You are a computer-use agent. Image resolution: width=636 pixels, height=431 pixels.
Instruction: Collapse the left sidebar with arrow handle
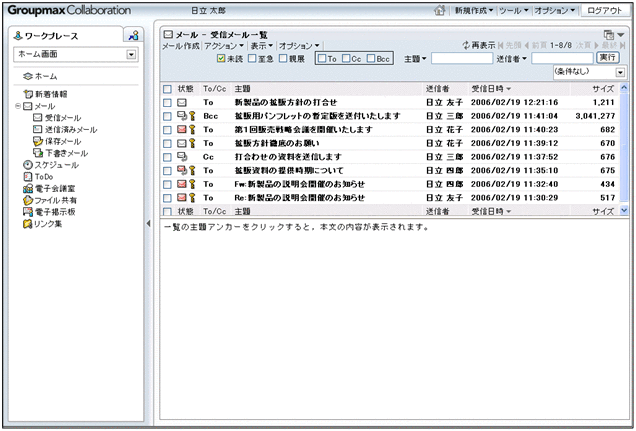[x=148, y=223]
